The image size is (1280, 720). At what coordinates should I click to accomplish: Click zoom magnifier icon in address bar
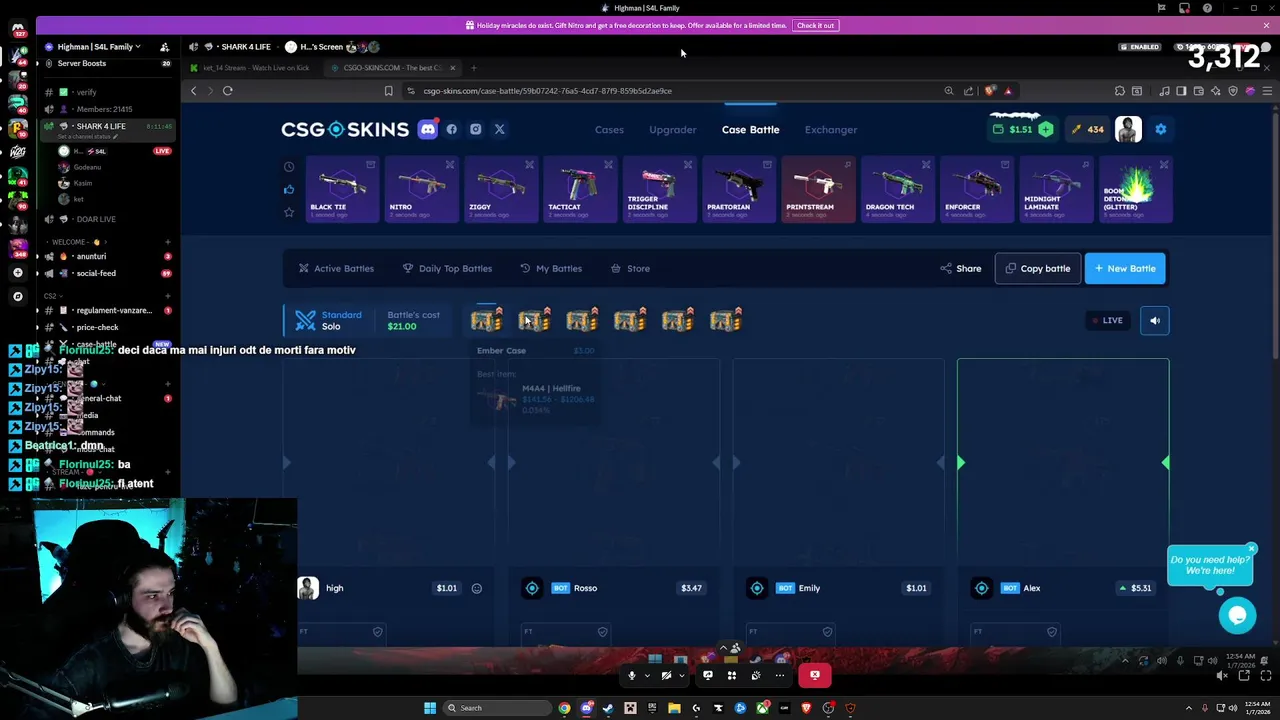[949, 91]
